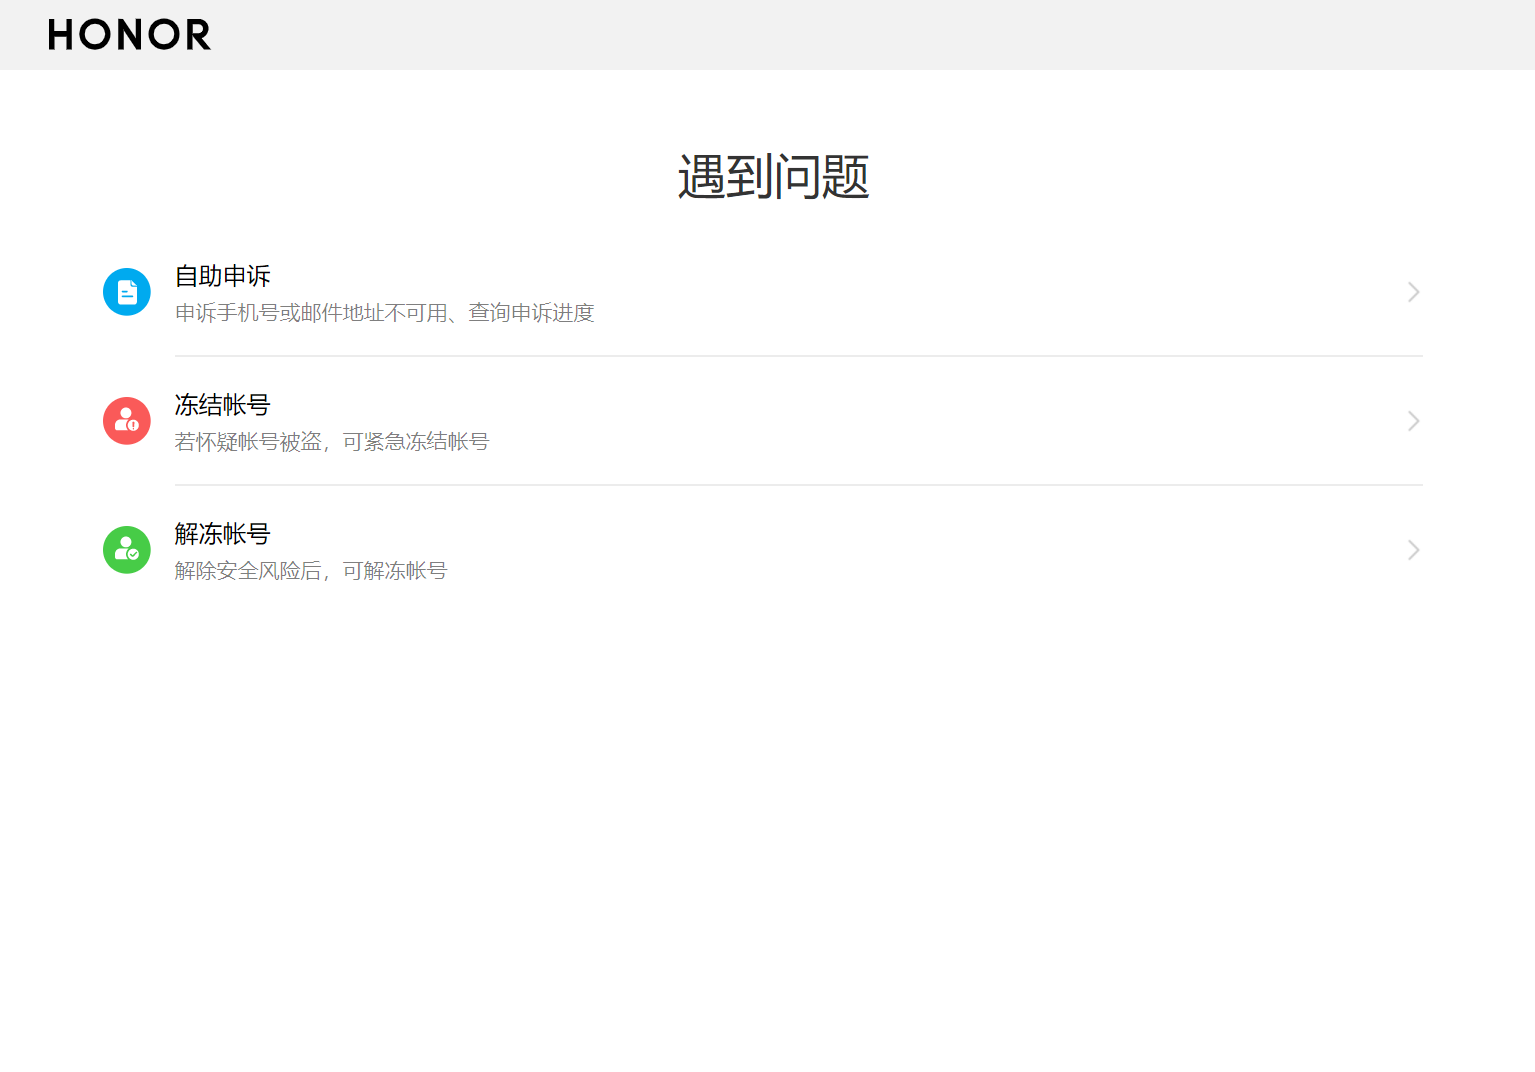Click the text 若怀疑帐号被盗
Viewport: 1535px width, 1072px height.
(x=248, y=442)
